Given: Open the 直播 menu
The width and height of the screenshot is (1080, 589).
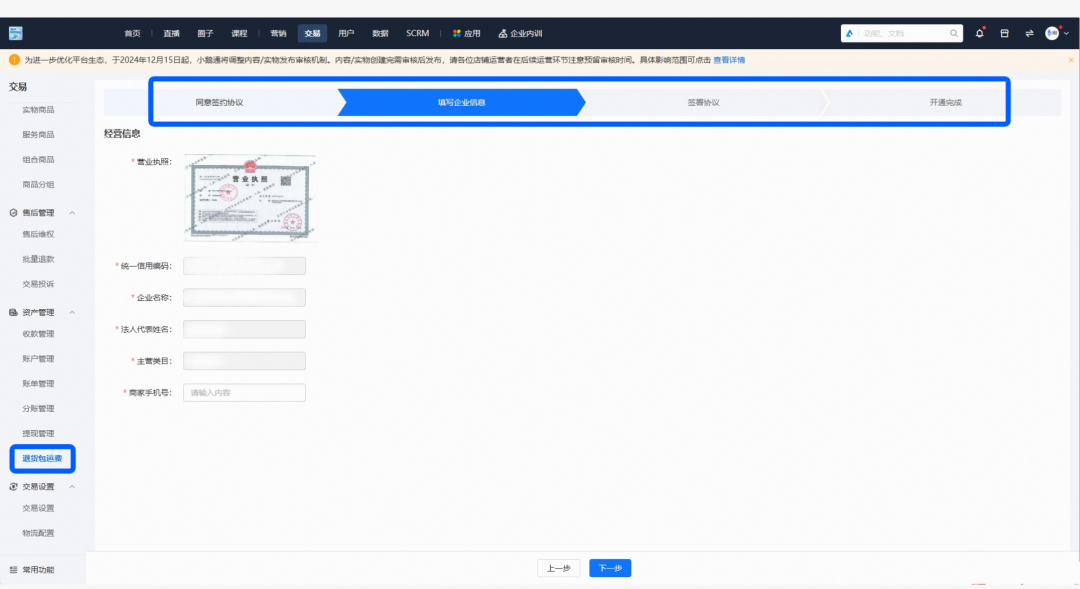Looking at the screenshot, I should click(172, 33).
